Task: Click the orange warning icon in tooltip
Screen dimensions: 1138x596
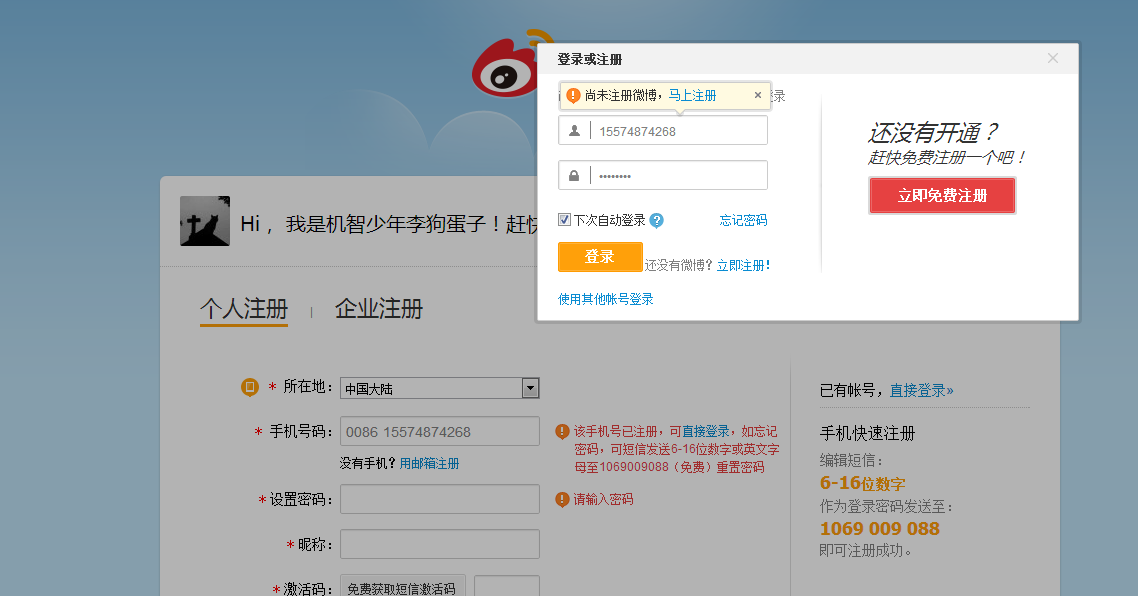Action: click(573, 95)
